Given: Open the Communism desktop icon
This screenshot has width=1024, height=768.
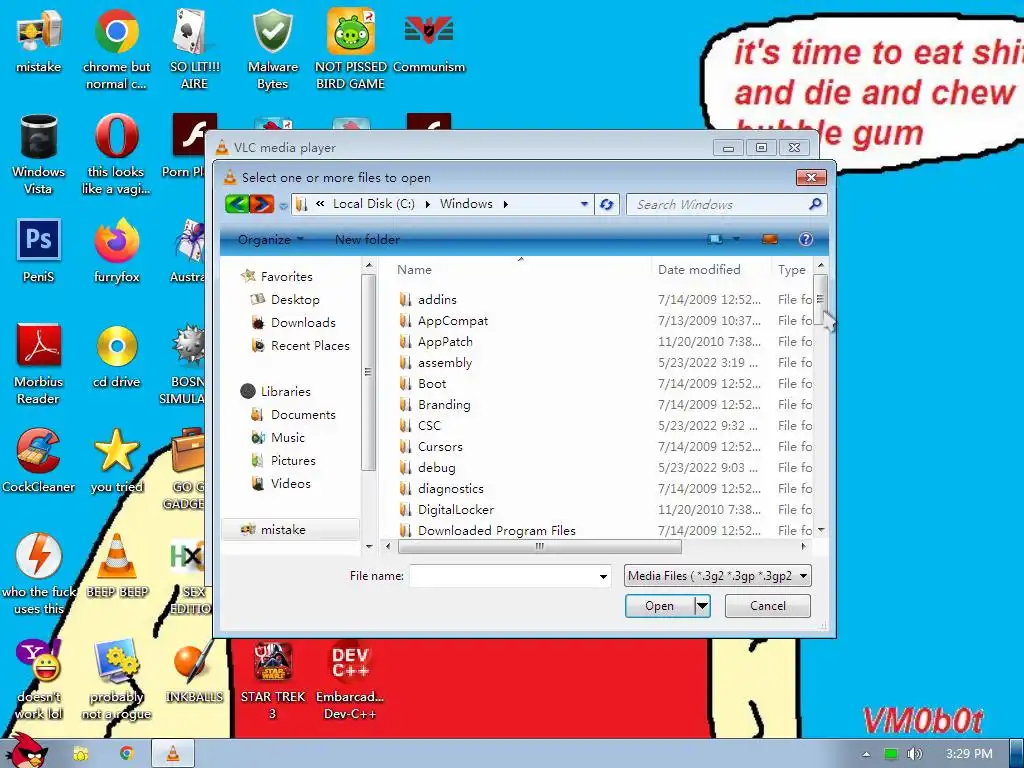Looking at the screenshot, I should pyautogui.click(x=429, y=42).
